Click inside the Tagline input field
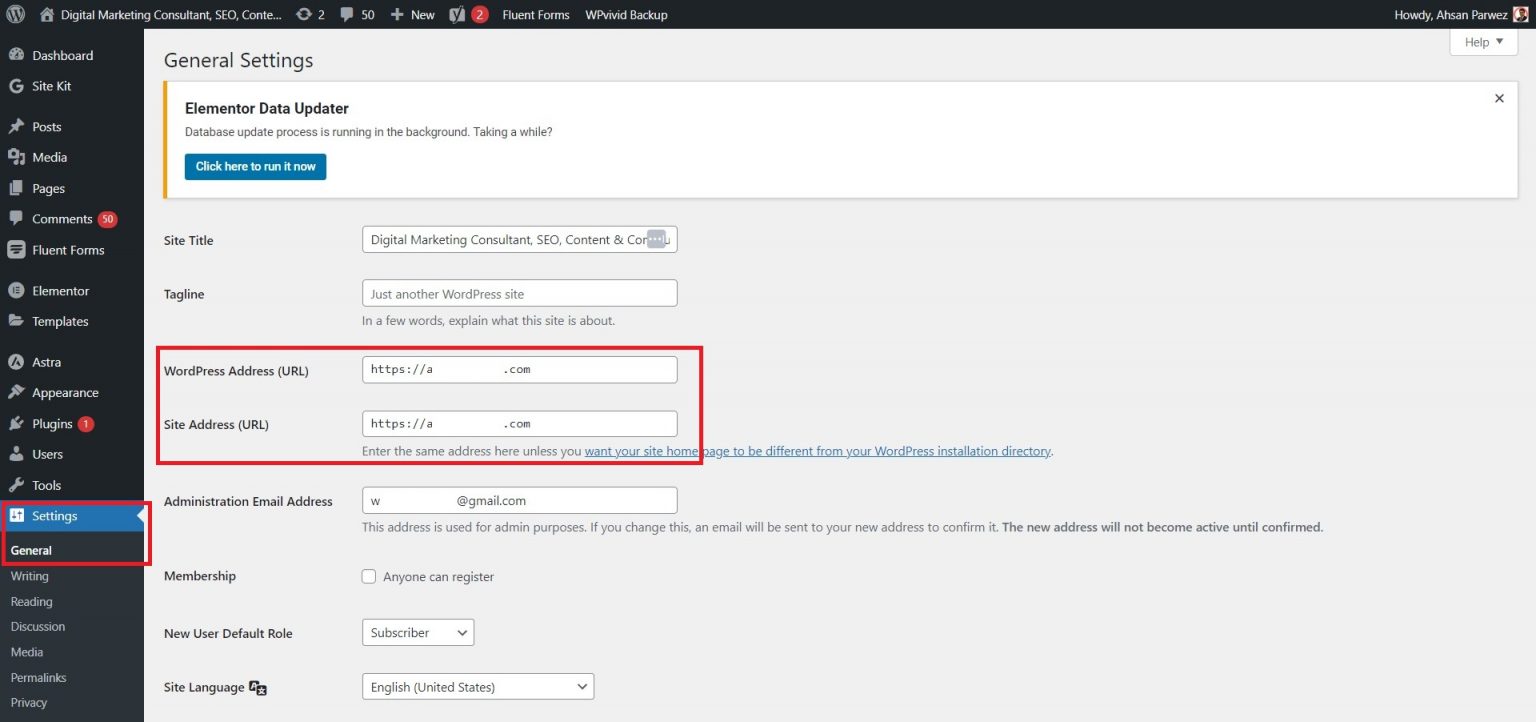Screen dimensions: 1536x722 (519, 292)
